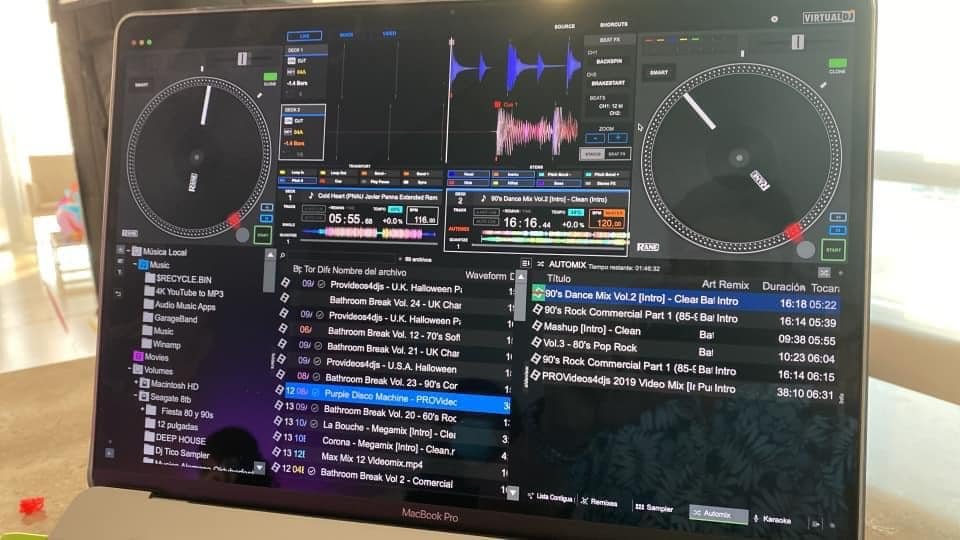Click the left deck pitch fader handle
960x540 pixels.
click(243, 59)
